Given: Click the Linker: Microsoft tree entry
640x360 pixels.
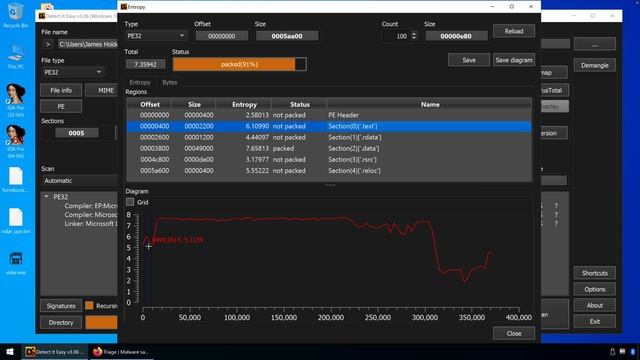Looking at the screenshot, I should tap(91, 224).
